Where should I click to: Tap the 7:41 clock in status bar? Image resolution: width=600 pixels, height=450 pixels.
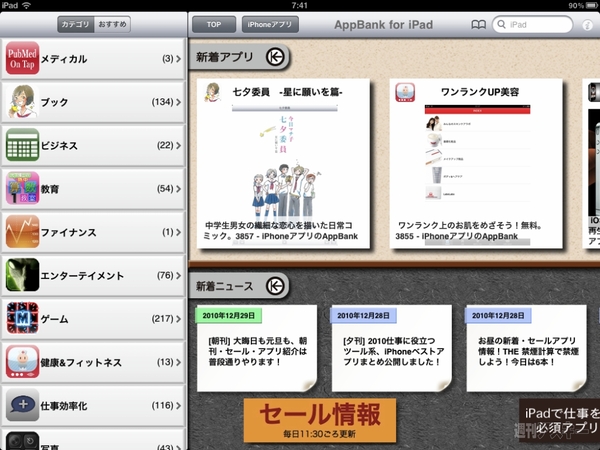[x=300, y=5]
